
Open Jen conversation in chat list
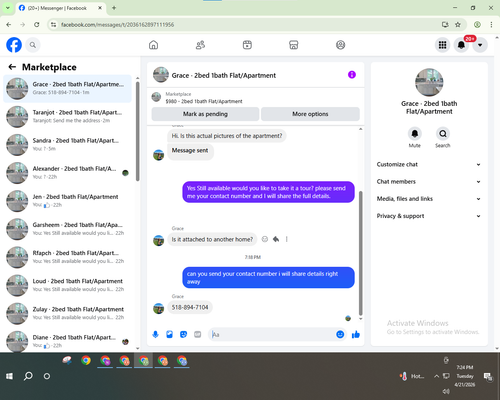pos(67,201)
